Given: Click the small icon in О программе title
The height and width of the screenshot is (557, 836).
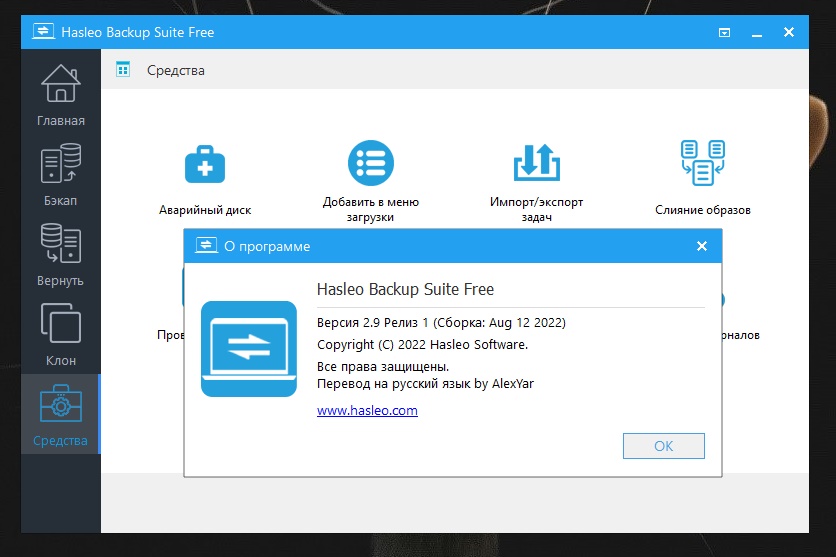Looking at the screenshot, I should 206,246.
